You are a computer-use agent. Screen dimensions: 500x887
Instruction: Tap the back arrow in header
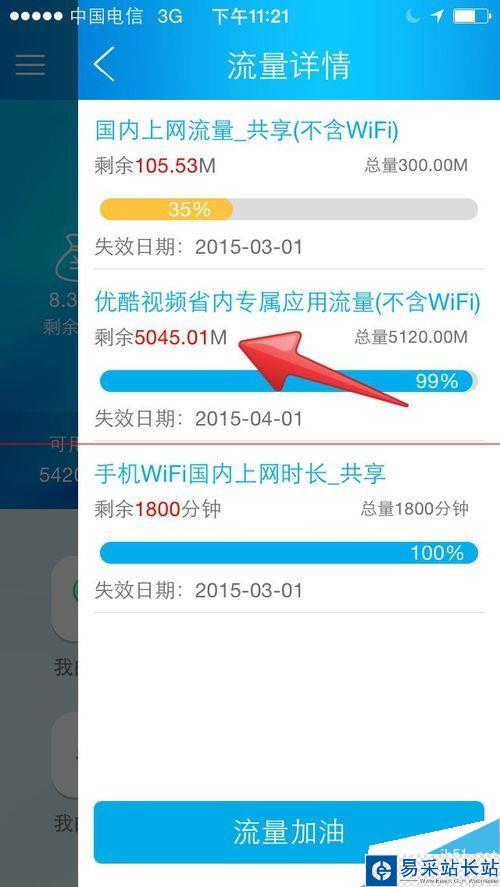104,64
